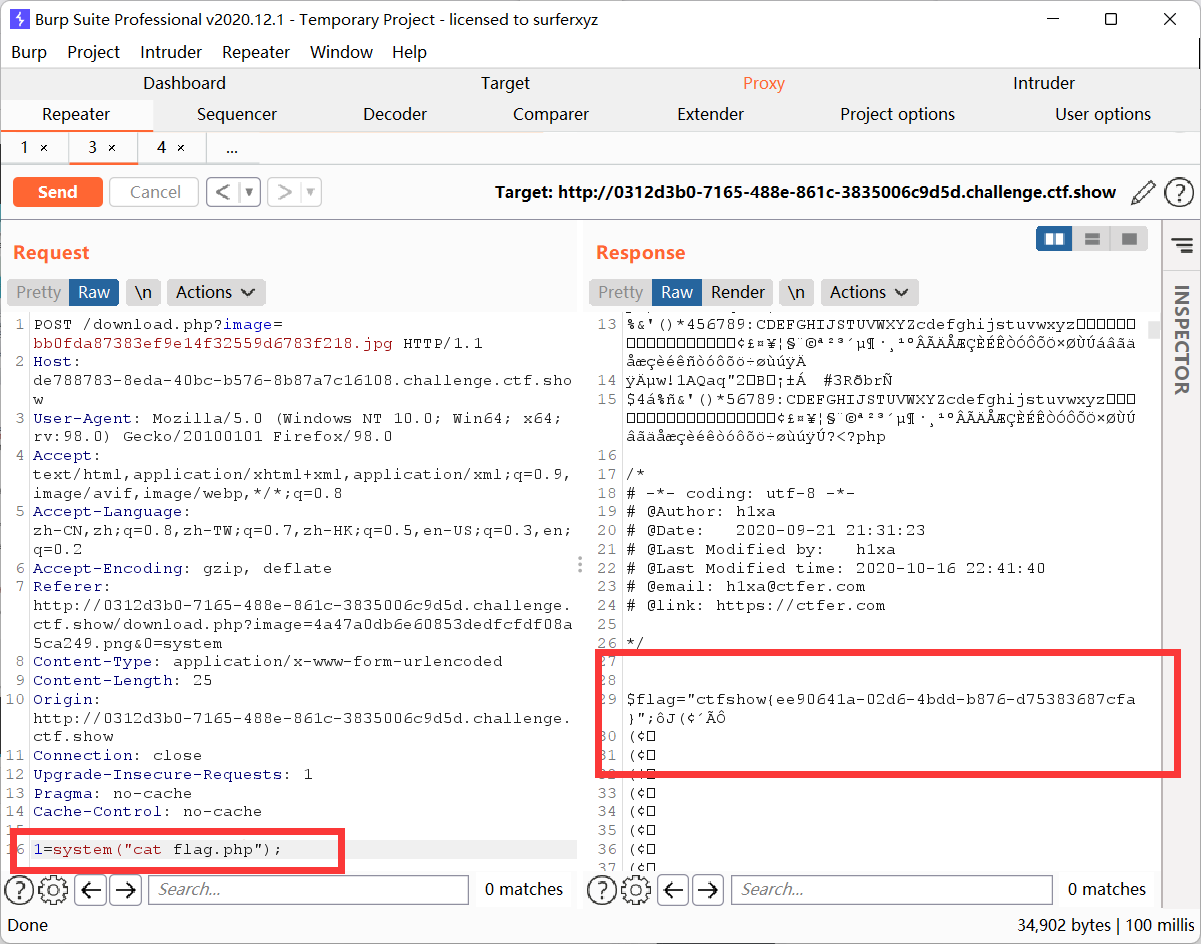Open request Actions dropdown
This screenshot has height=944, width=1201.
point(216,292)
